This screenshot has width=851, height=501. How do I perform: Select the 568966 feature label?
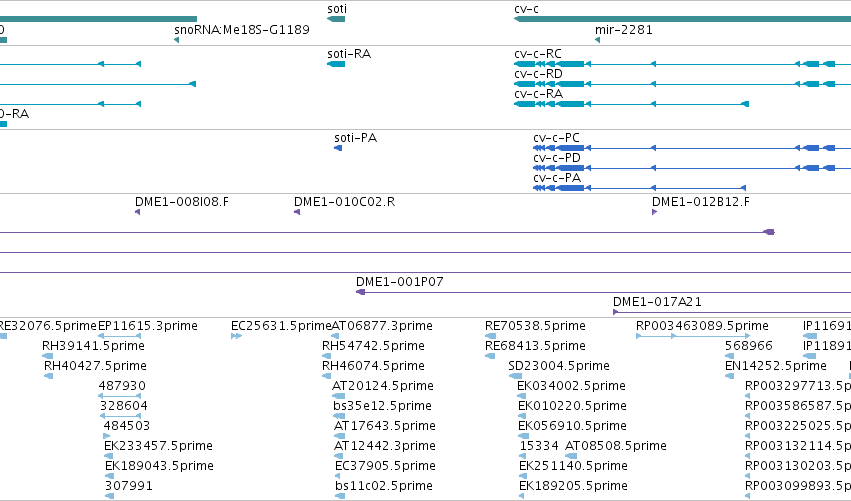click(x=748, y=346)
